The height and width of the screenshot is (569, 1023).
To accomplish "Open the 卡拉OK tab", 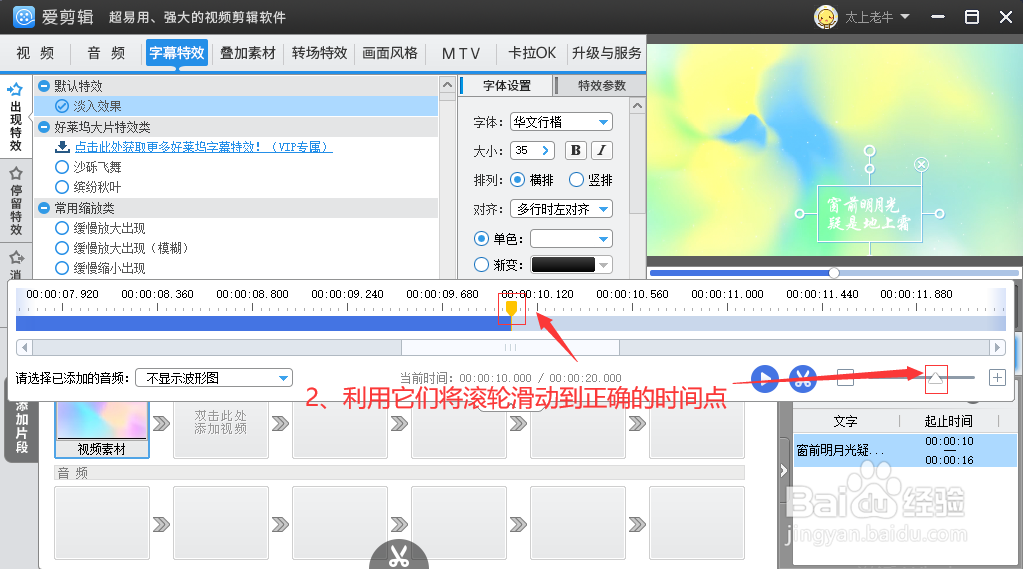I will point(532,53).
